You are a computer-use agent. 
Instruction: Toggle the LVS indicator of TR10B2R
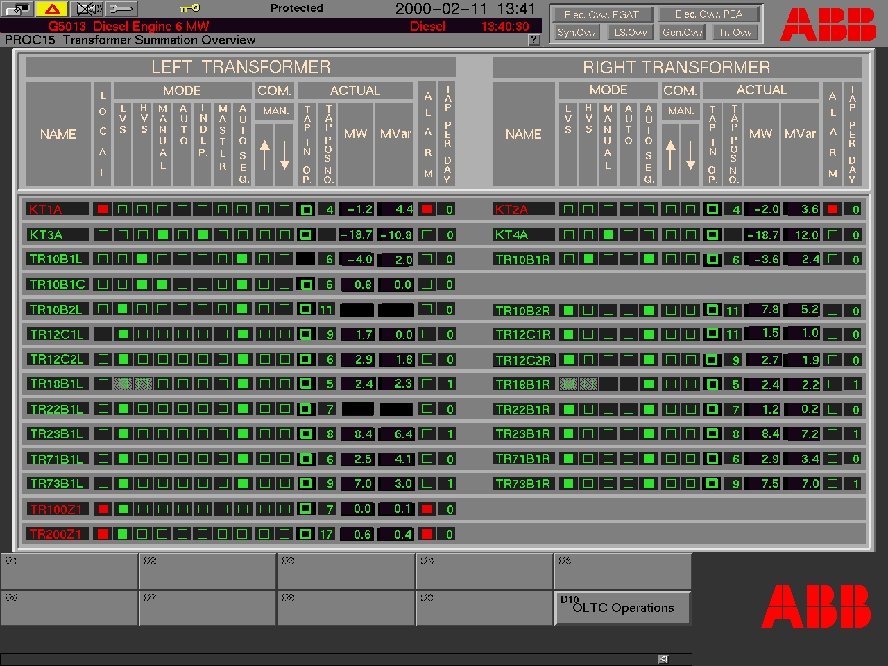pyautogui.click(x=568, y=310)
